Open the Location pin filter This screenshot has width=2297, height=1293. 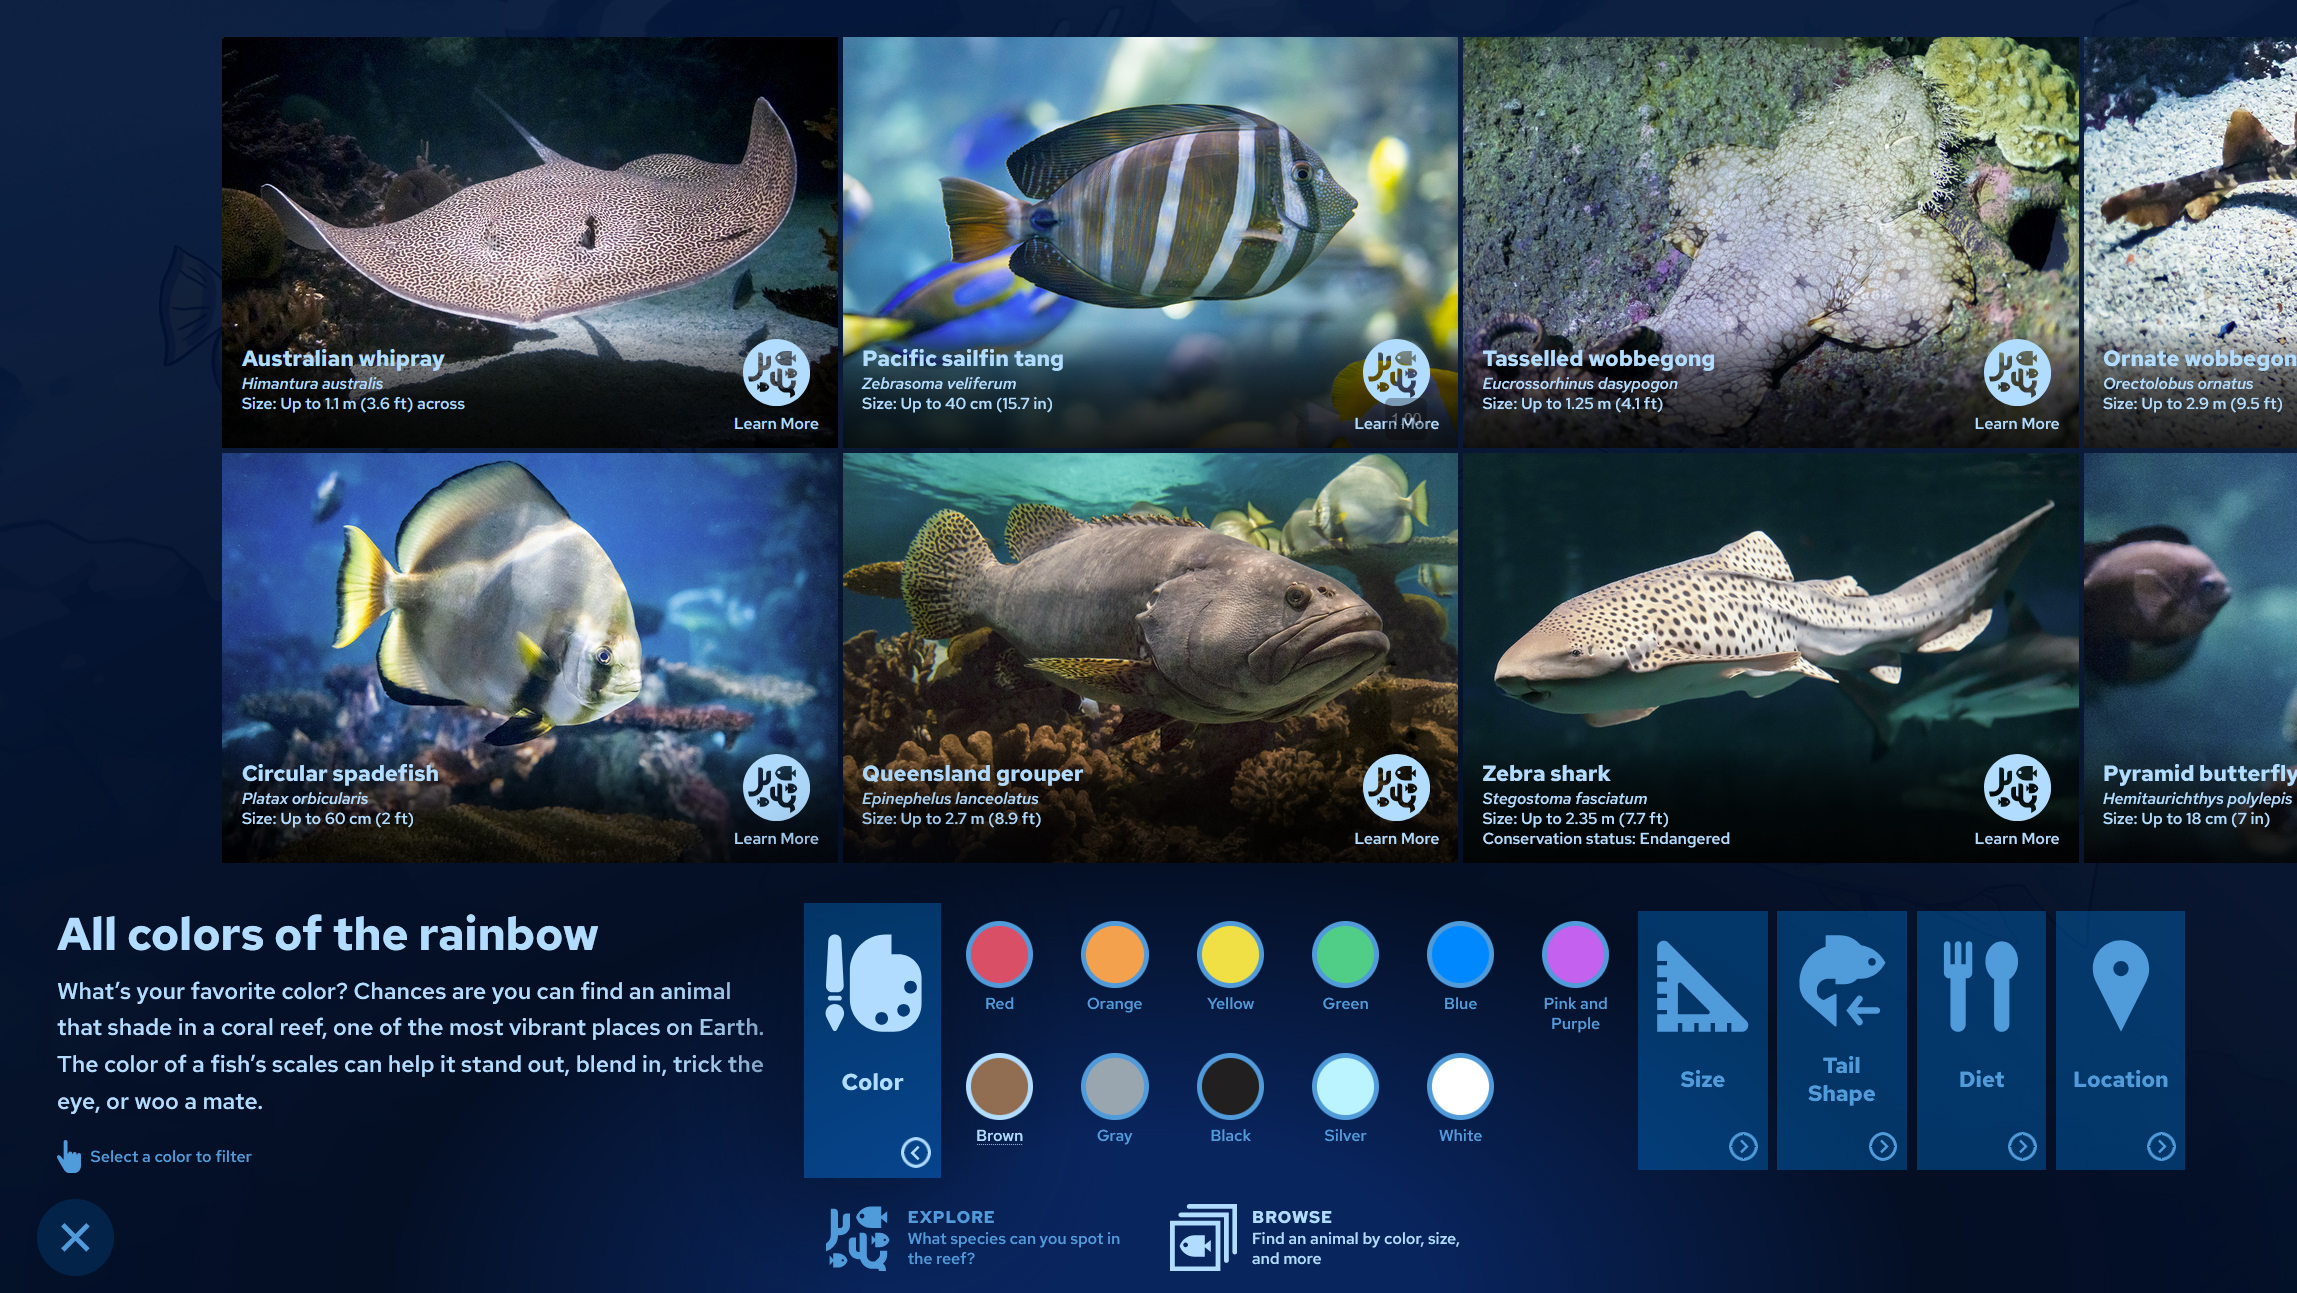pyautogui.click(x=2119, y=984)
